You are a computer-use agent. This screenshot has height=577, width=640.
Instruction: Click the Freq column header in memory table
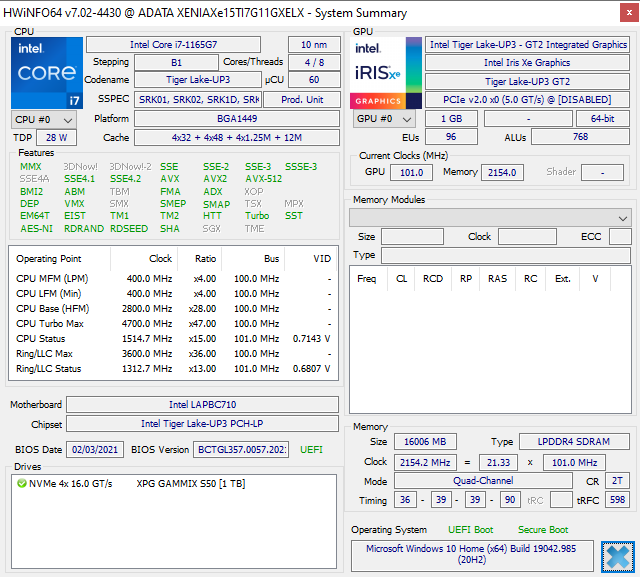click(x=367, y=279)
